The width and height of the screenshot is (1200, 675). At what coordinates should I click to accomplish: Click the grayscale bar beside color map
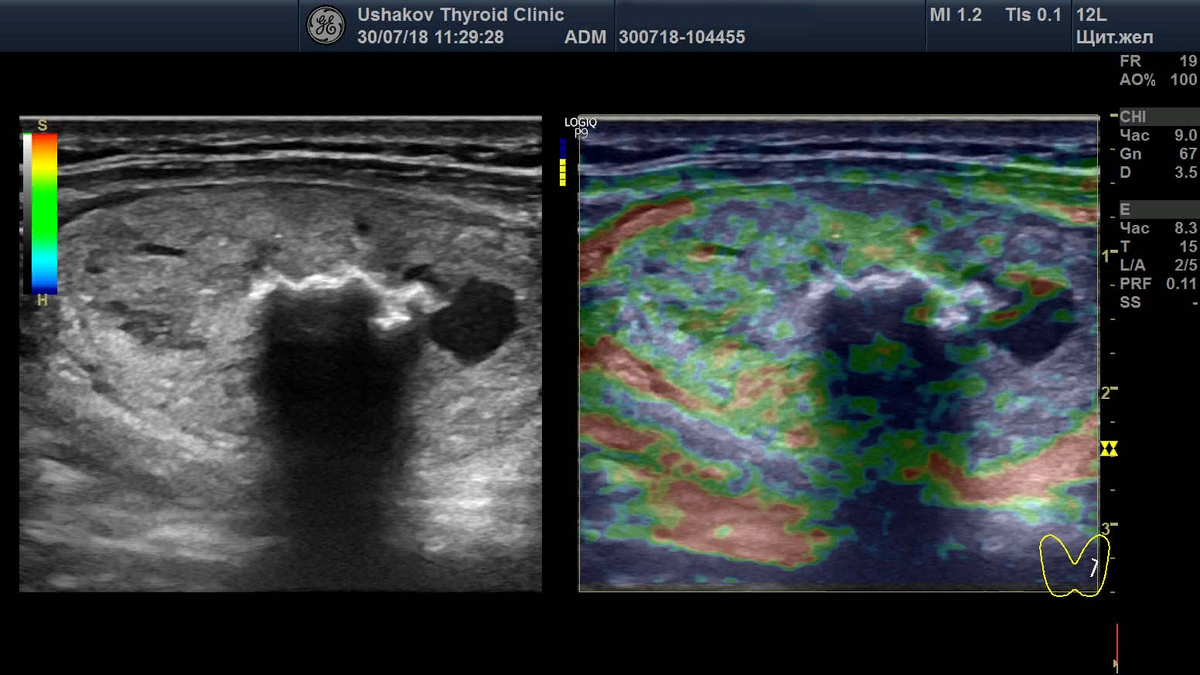(x=27, y=213)
